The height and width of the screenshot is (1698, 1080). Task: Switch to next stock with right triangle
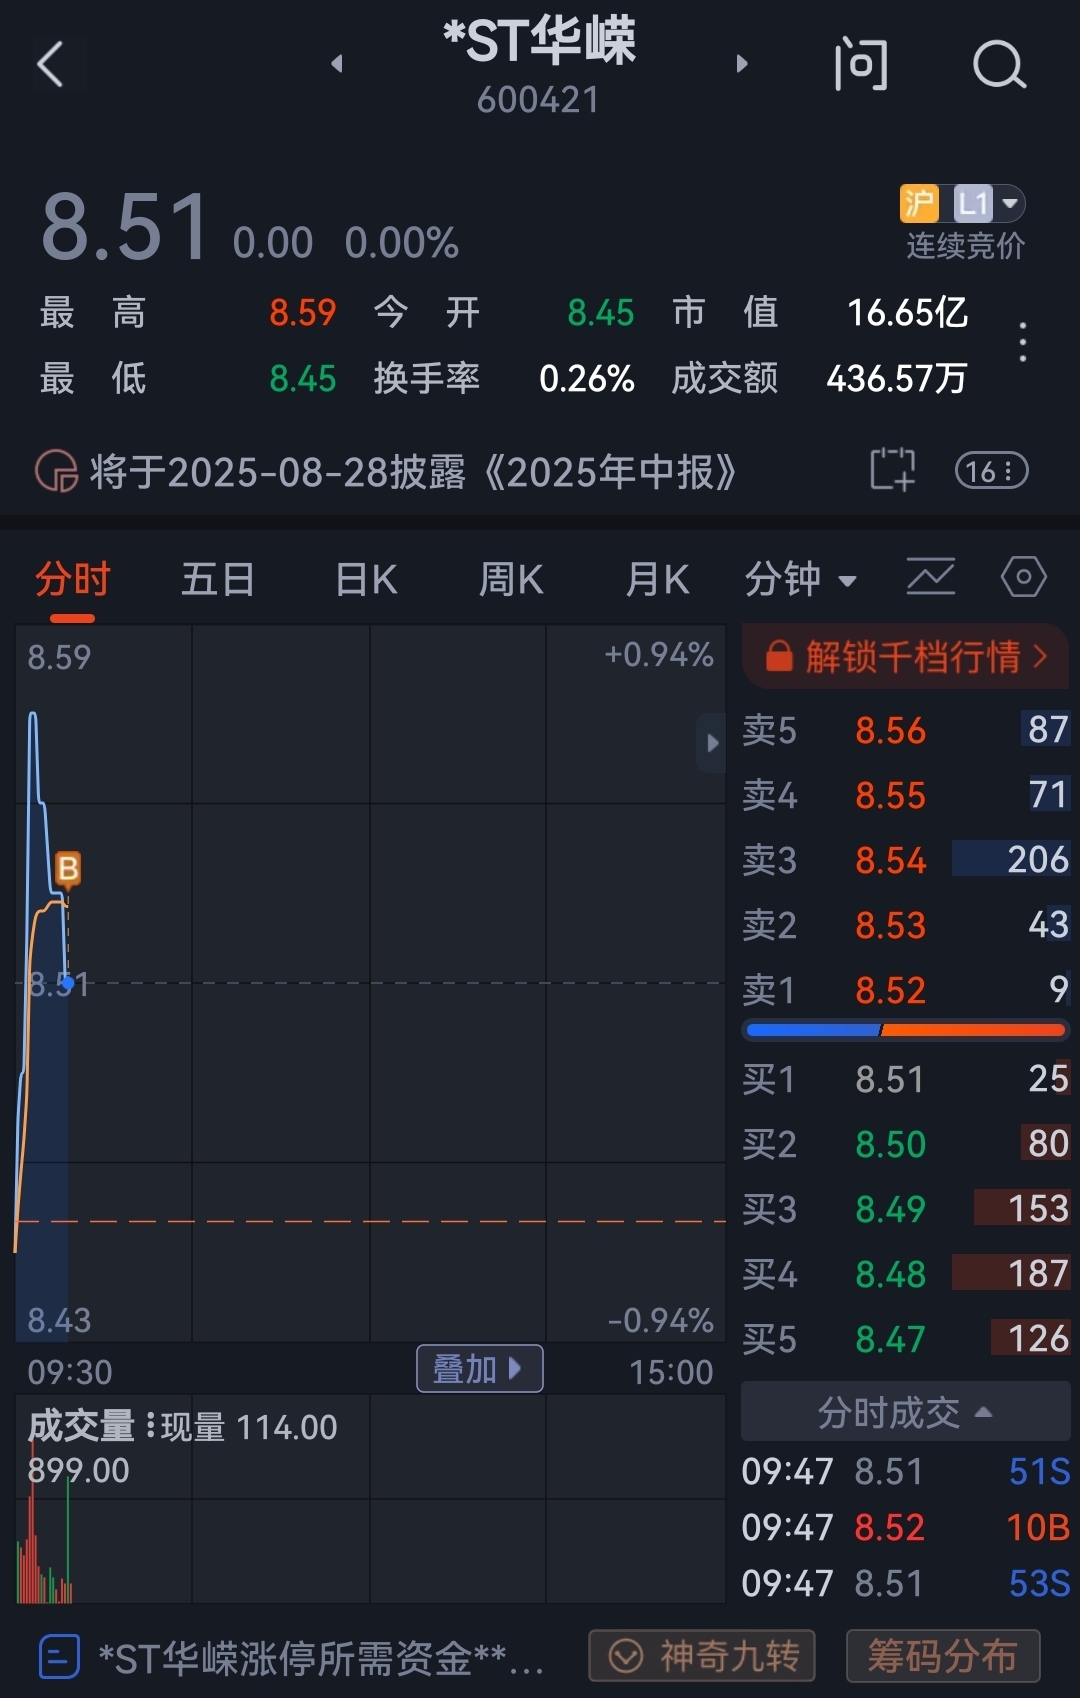point(741,64)
